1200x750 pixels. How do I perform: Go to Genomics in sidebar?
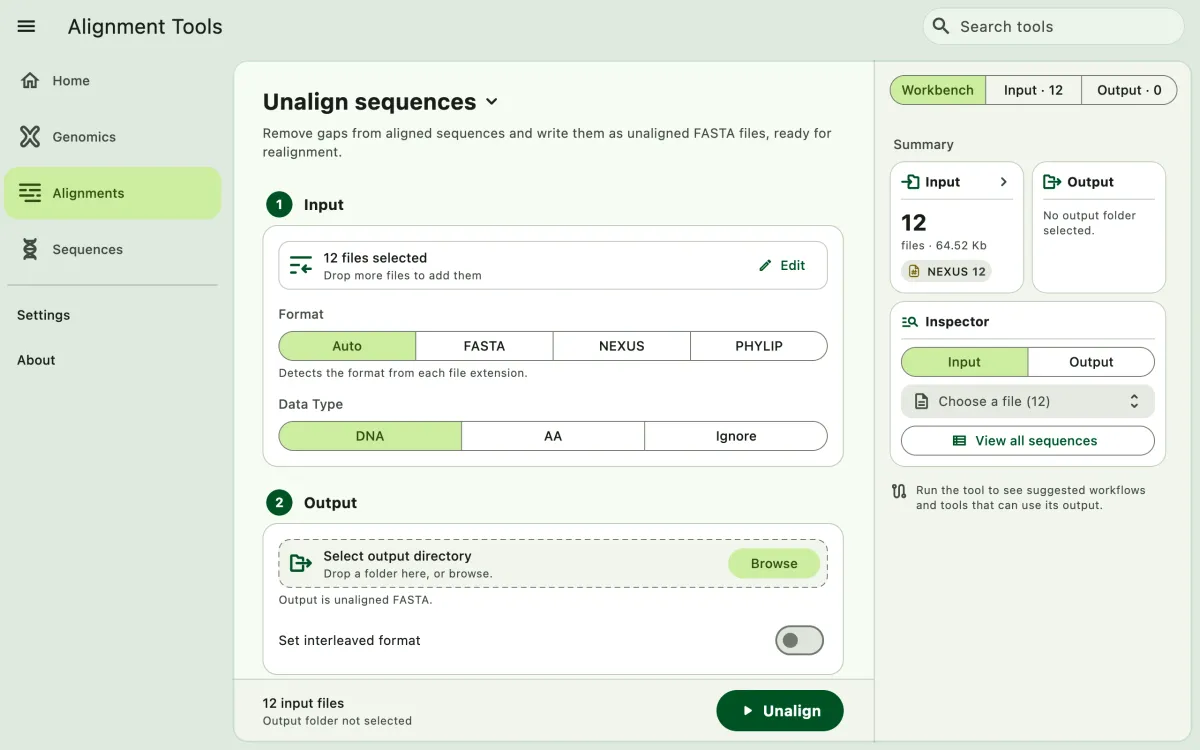(x=112, y=137)
